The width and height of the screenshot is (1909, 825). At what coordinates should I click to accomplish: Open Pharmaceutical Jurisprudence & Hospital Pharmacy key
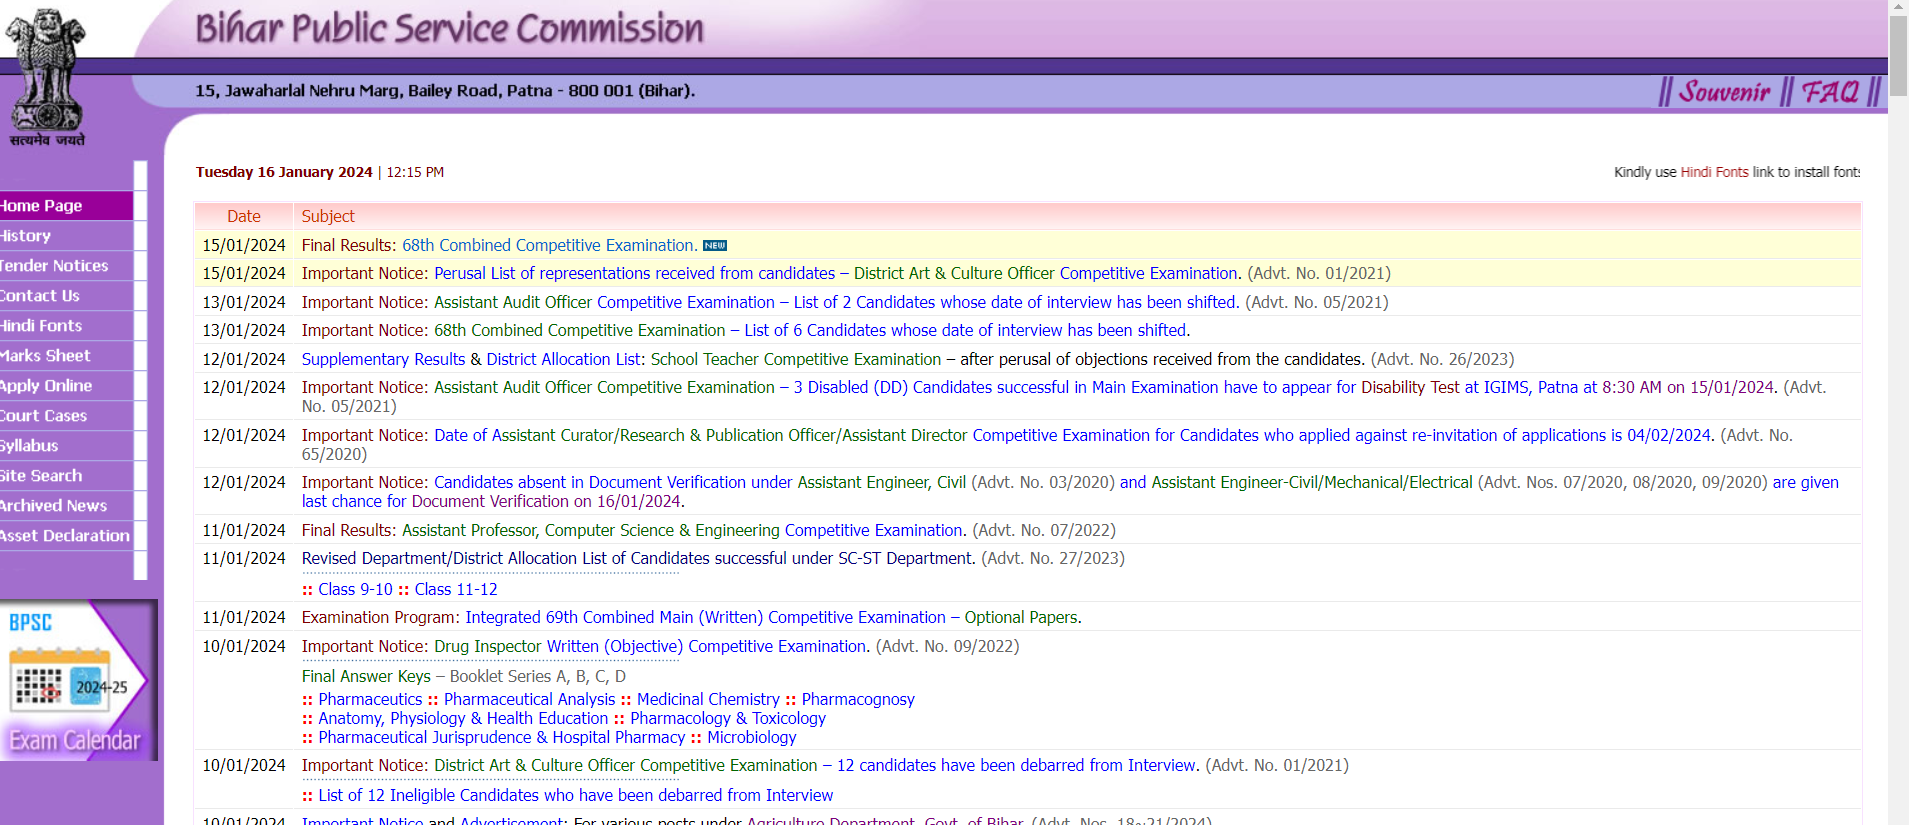[x=501, y=737]
